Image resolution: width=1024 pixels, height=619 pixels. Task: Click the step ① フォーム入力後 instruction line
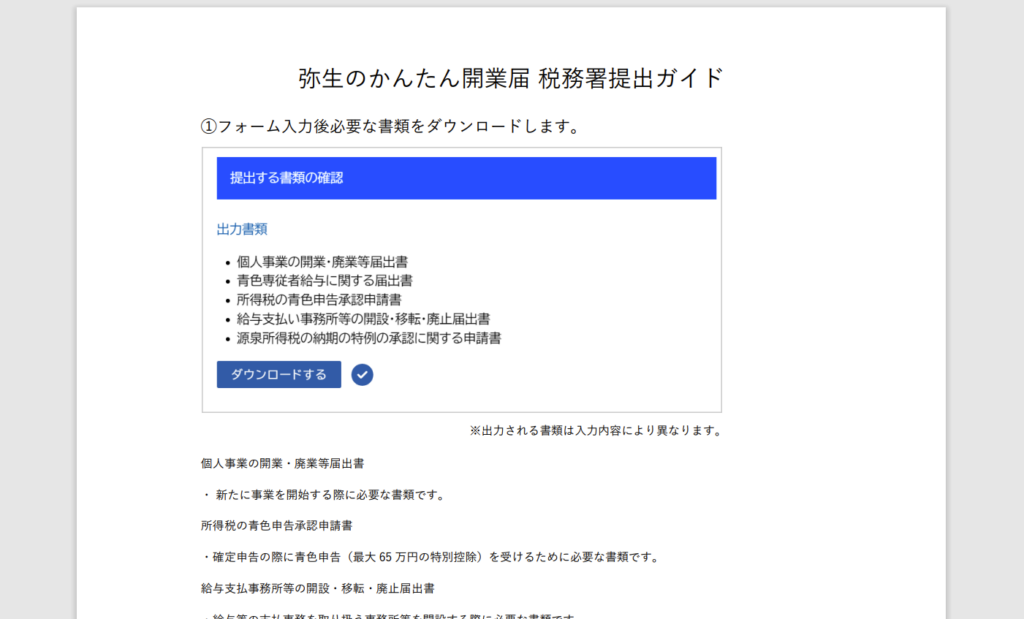[x=391, y=126]
